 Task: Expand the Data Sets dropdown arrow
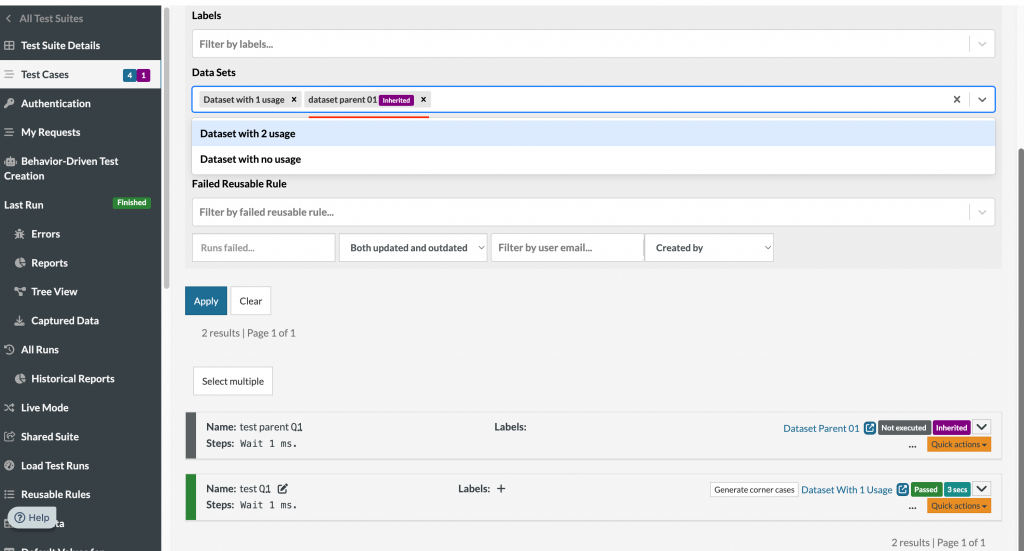[x=982, y=100]
